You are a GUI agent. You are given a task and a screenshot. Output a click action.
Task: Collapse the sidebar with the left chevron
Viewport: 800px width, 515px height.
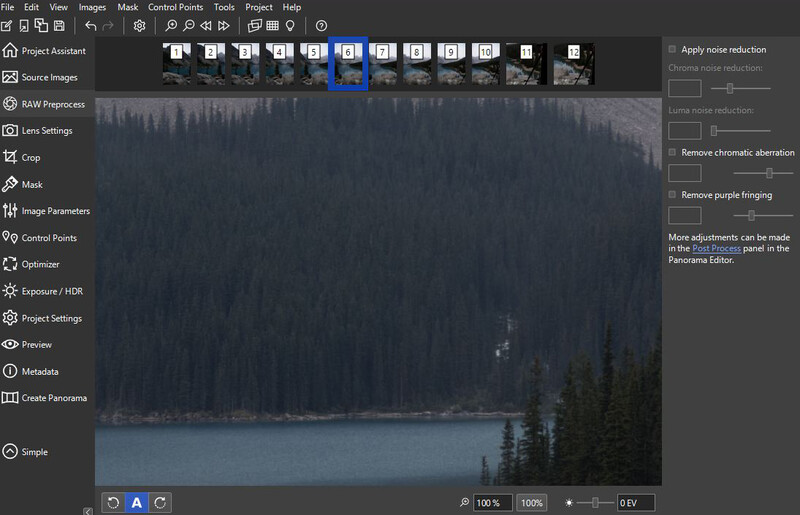(88, 511)
